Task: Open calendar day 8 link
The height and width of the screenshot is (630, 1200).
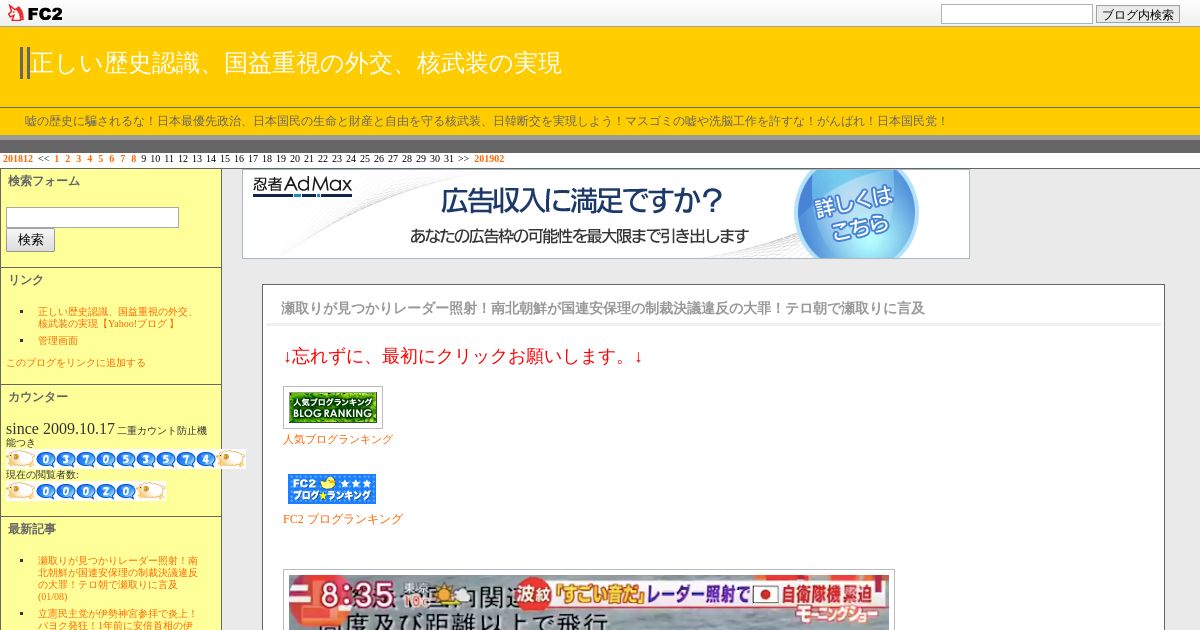Action: pos(133,159)
